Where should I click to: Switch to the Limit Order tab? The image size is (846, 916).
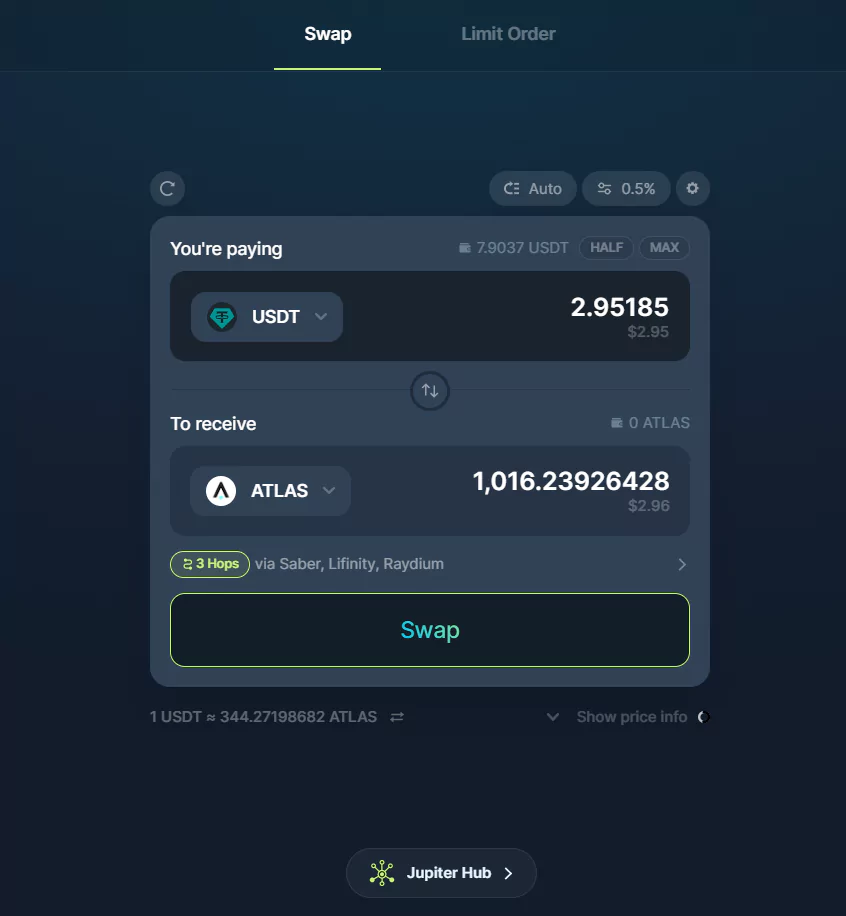(508, 34)
